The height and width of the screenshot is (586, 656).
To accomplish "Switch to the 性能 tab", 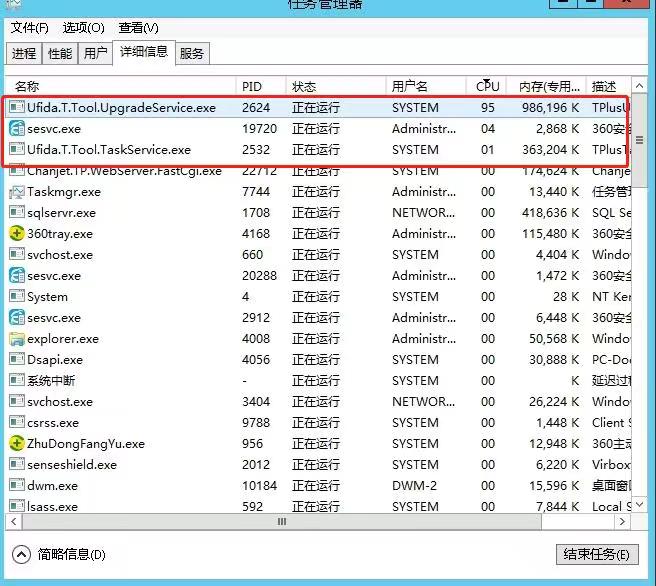I will pyautogui.click(x=60, y=54).
